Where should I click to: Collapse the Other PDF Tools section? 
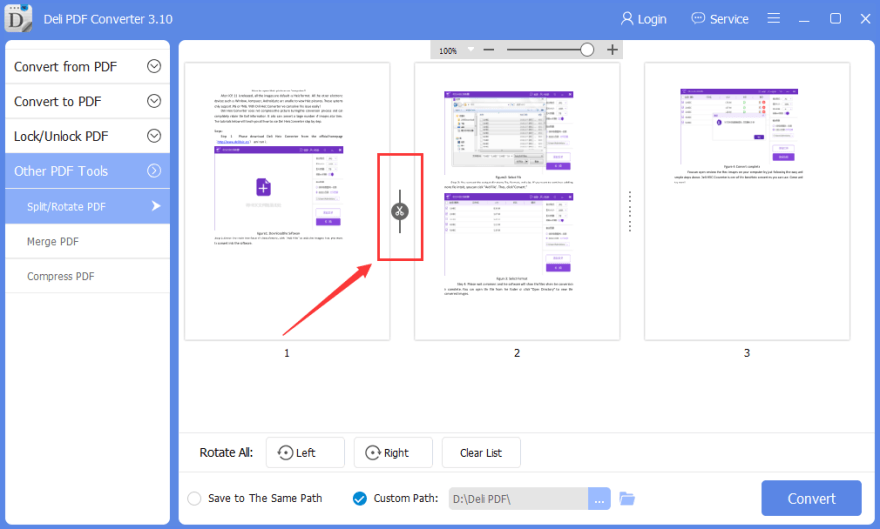(x=88, y=171)
